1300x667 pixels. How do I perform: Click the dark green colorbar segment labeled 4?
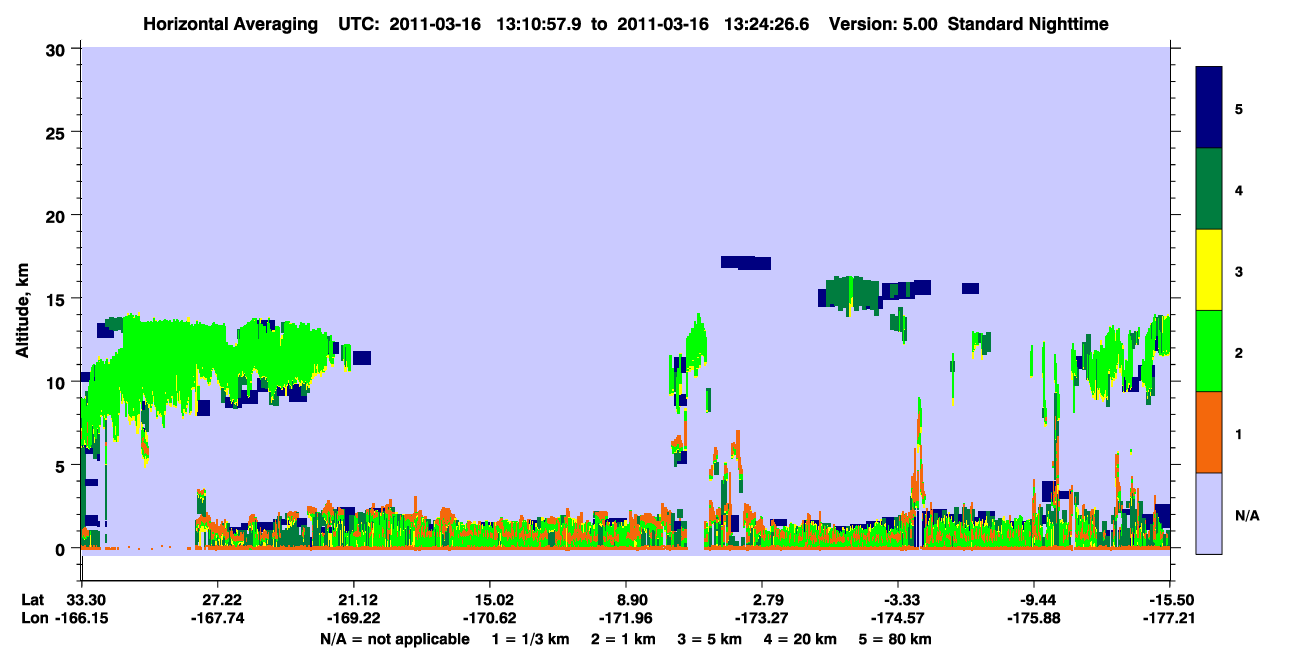1209,189
